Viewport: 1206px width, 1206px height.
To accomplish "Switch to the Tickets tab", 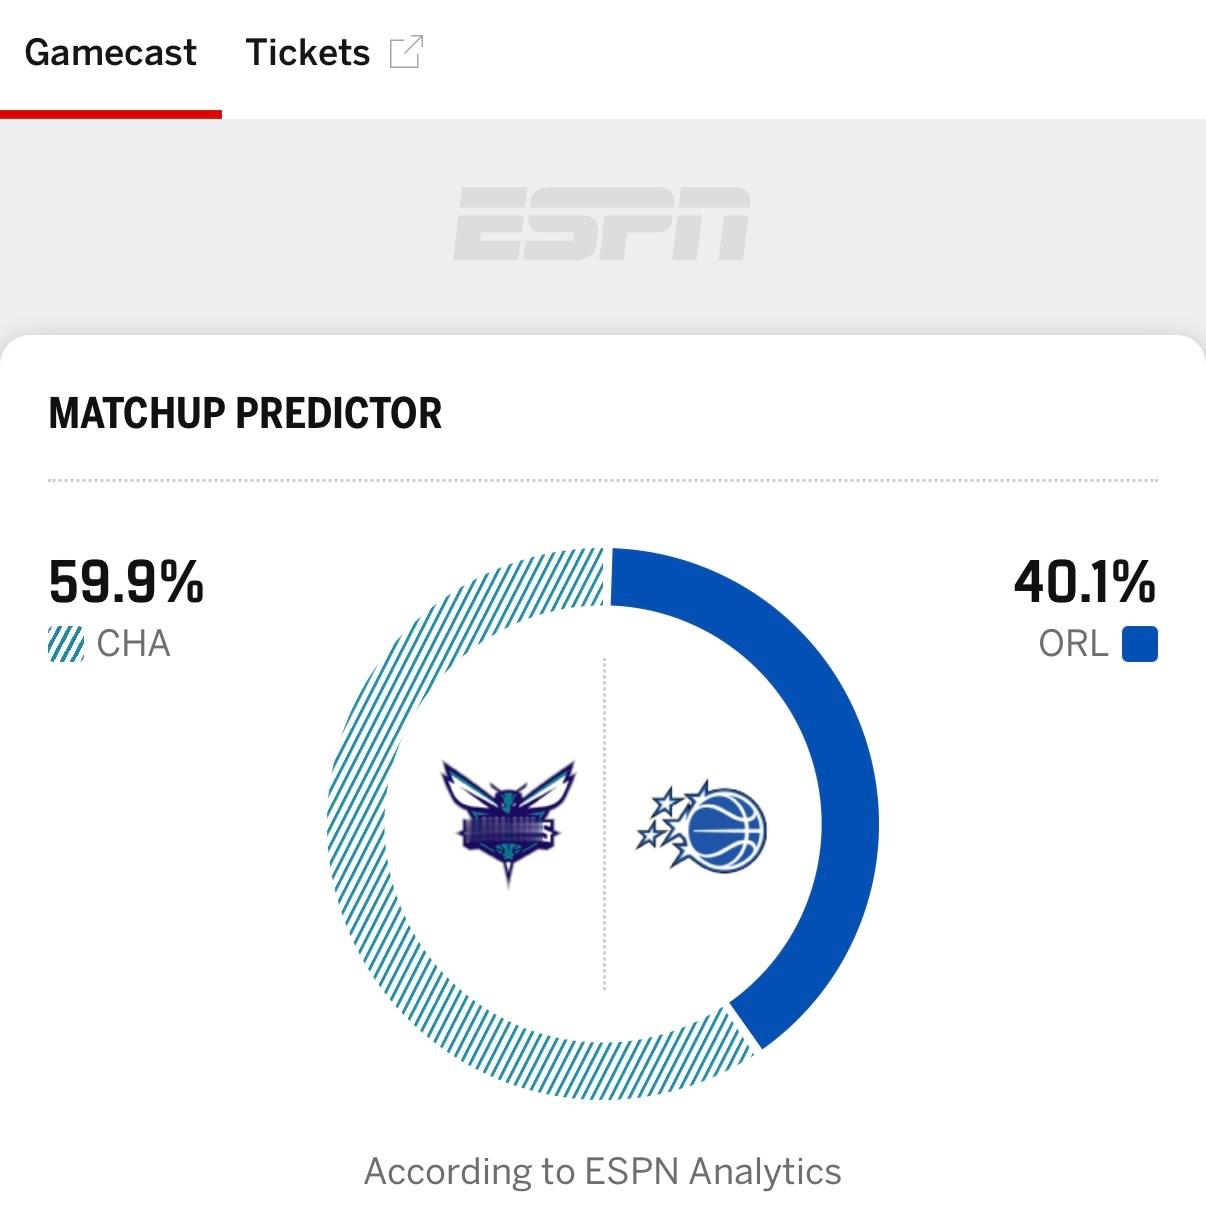I will pyautogui.click(x=307, y=53).
